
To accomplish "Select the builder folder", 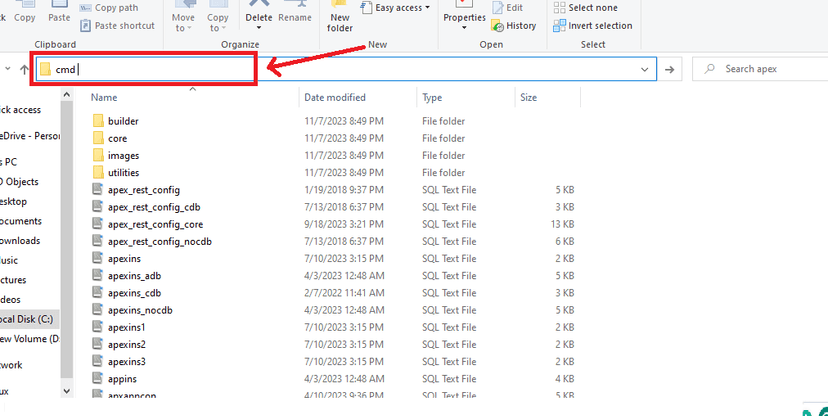I will tap(123, 121).
